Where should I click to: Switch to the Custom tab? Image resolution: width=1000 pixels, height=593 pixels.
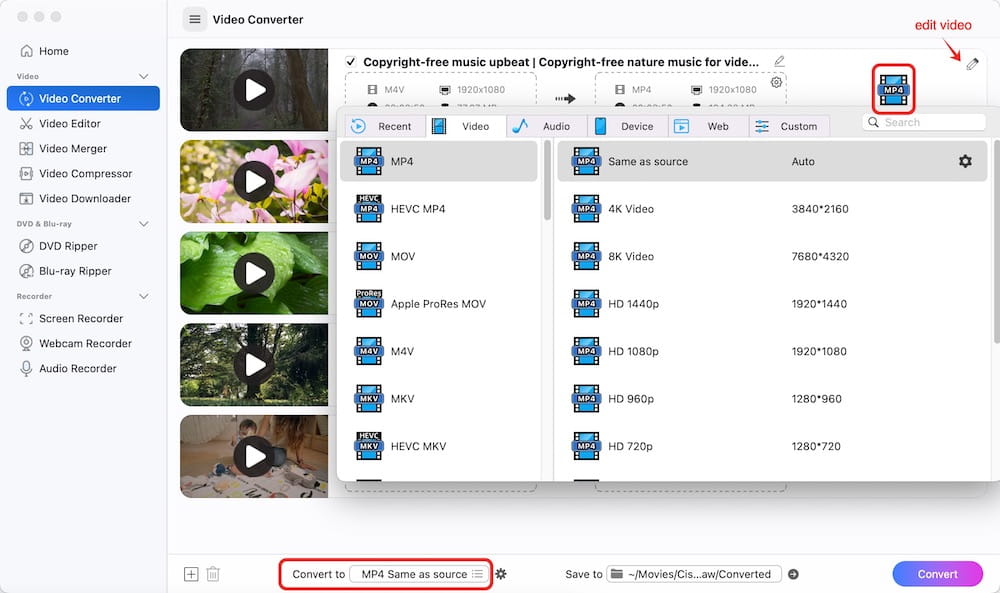click(789, 126)
